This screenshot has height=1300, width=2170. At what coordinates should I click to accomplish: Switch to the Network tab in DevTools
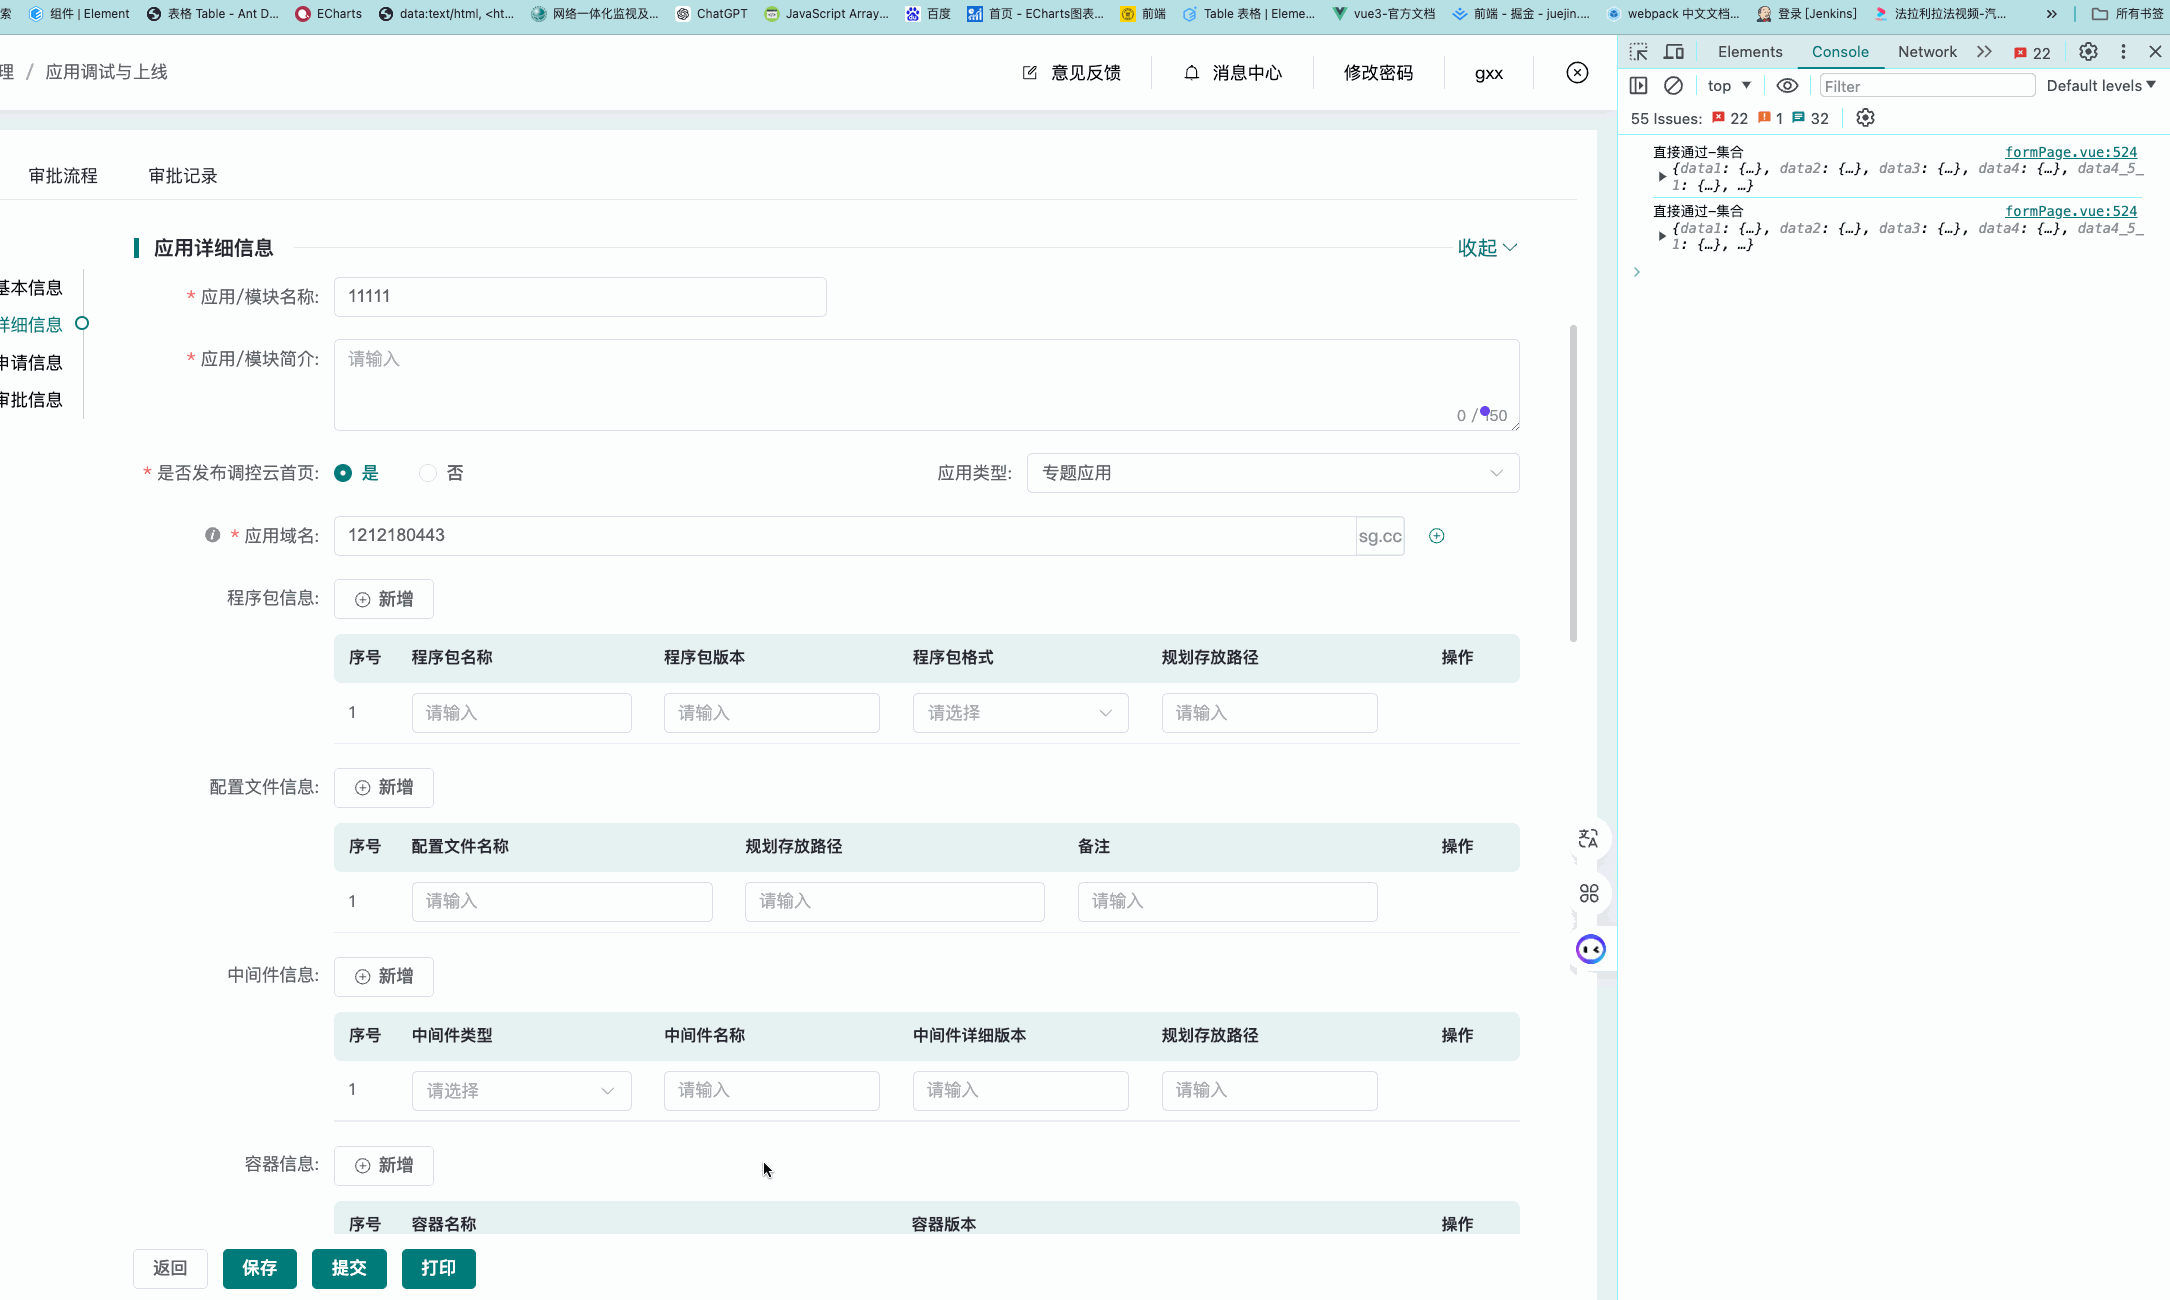point(1927,51)
